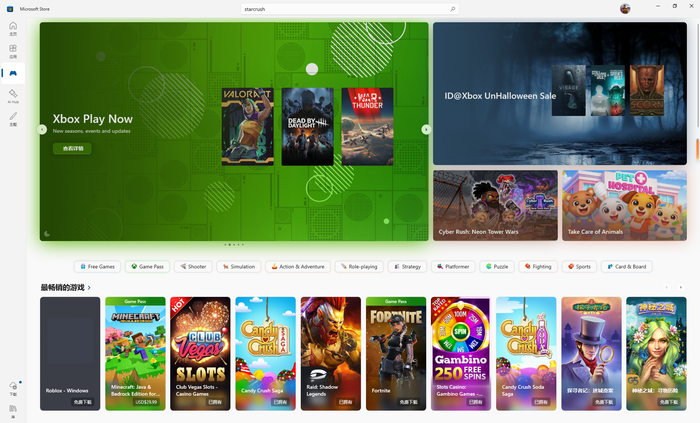Select the Gaming controller sidebar icon

13,73
